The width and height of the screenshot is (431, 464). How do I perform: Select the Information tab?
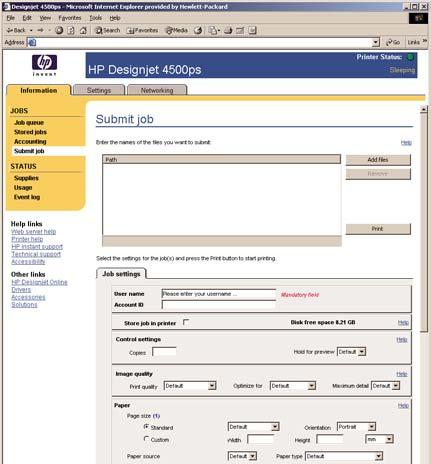pos(39,90)
